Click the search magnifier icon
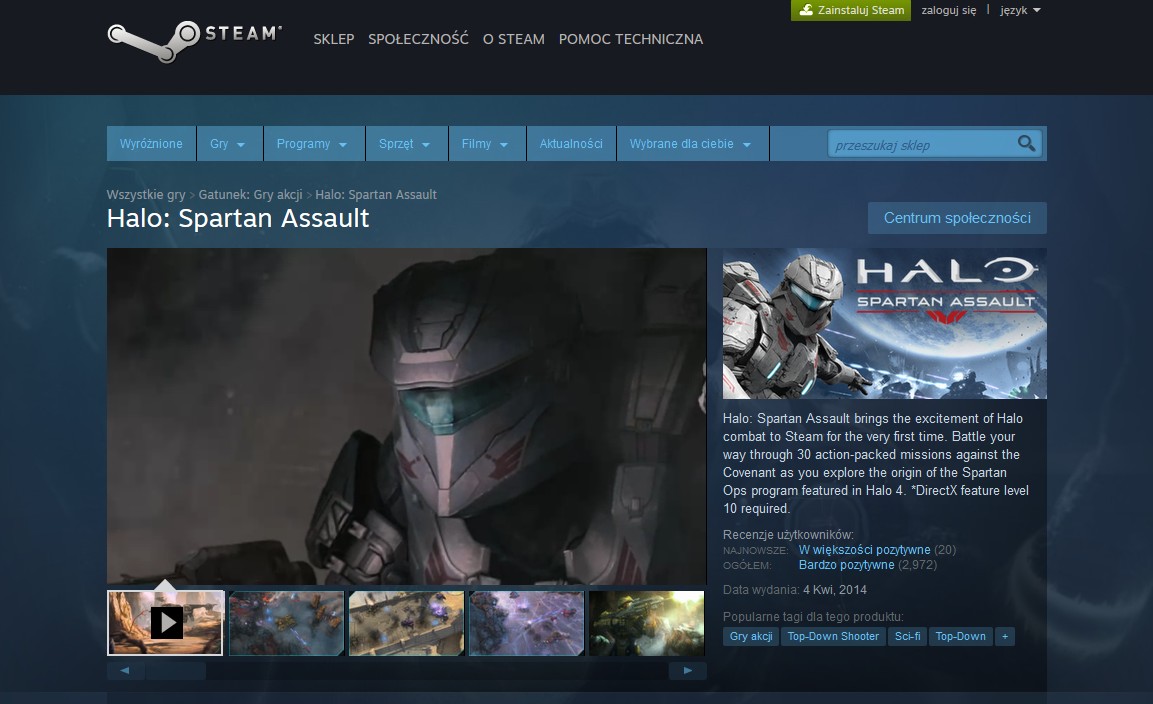 coord(1027,143)
